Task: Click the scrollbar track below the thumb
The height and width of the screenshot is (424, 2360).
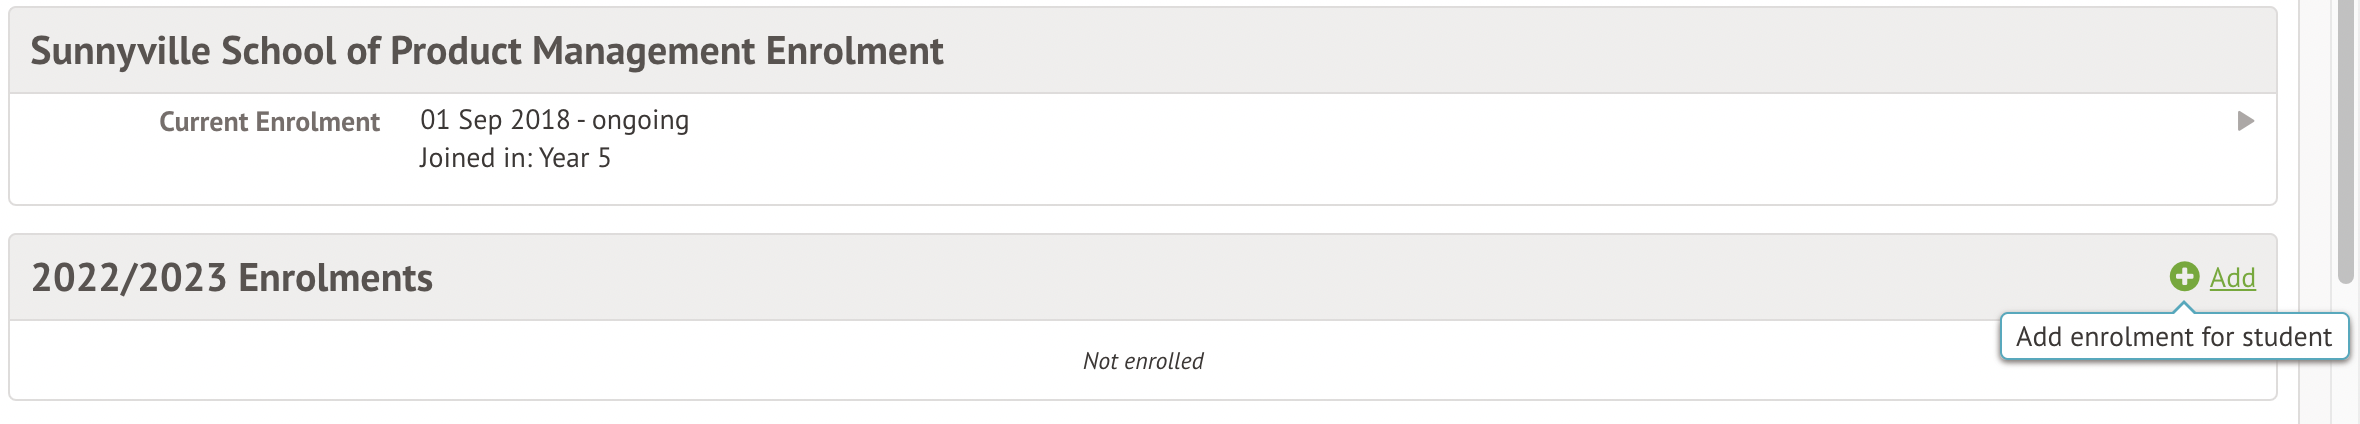Action: tap(2346, 355)
